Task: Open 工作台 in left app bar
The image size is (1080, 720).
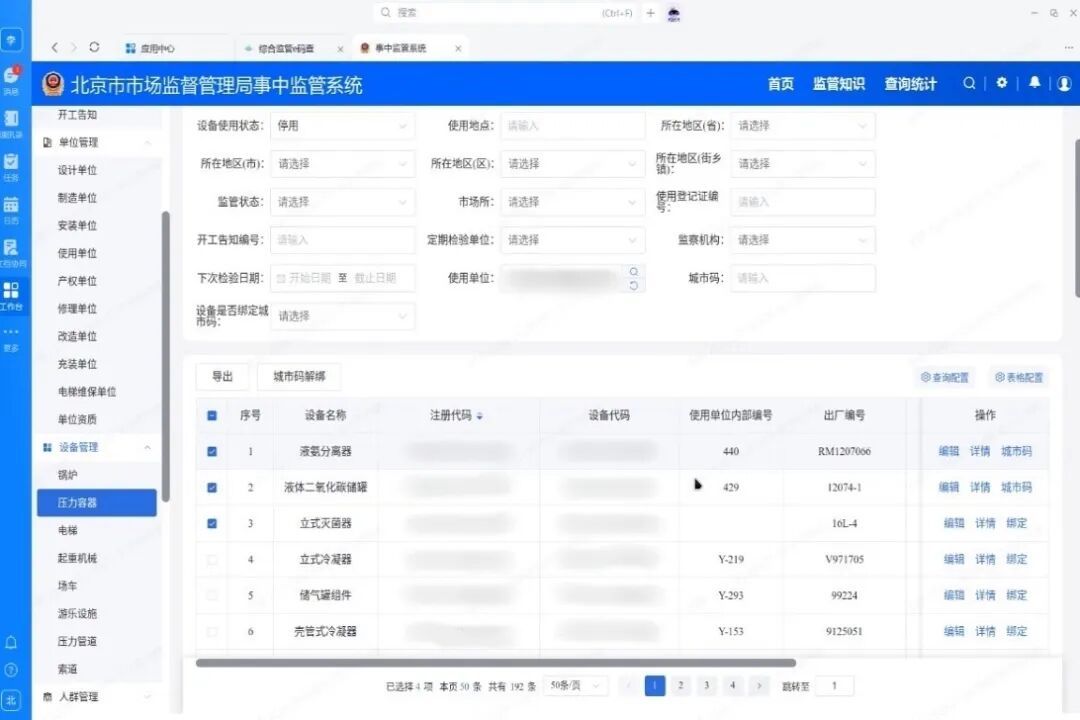Action: click(x=11, y=294)
